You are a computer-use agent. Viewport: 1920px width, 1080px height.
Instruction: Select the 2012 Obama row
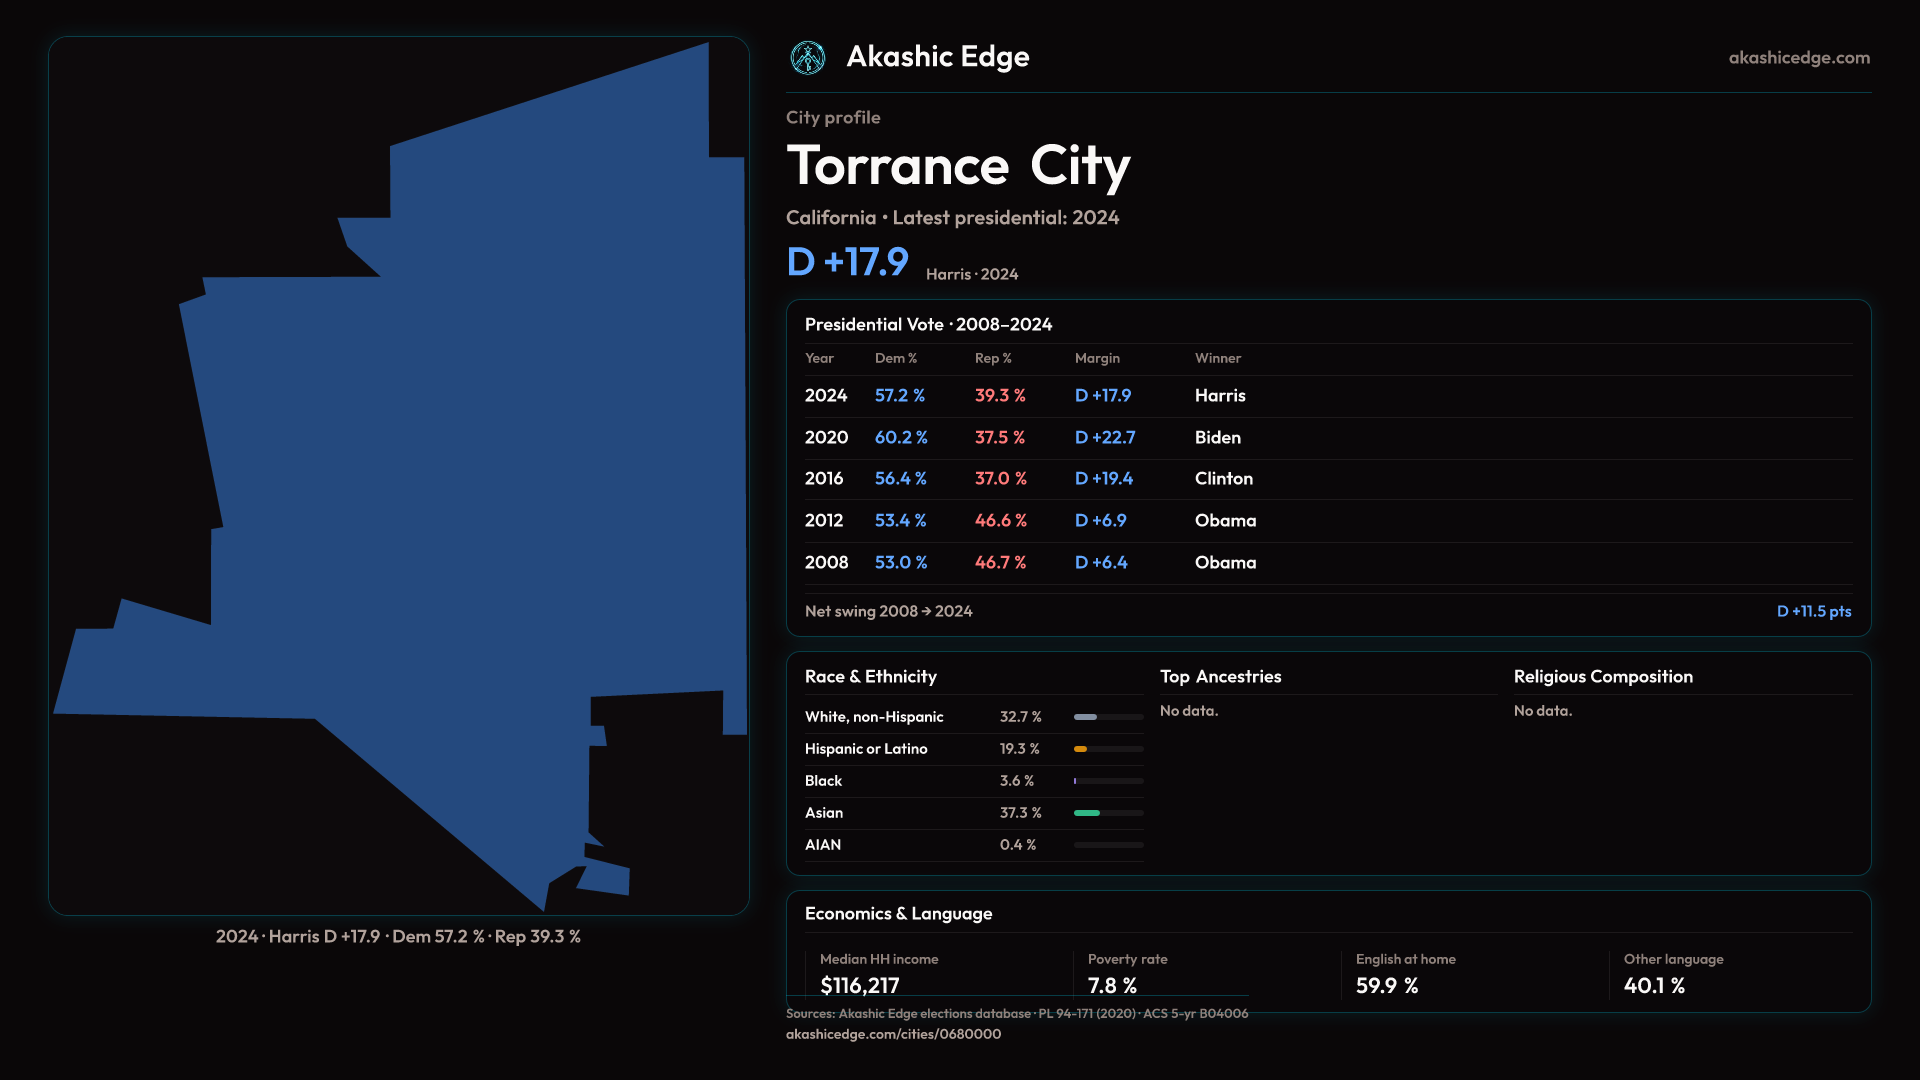tap(1030, 521)
